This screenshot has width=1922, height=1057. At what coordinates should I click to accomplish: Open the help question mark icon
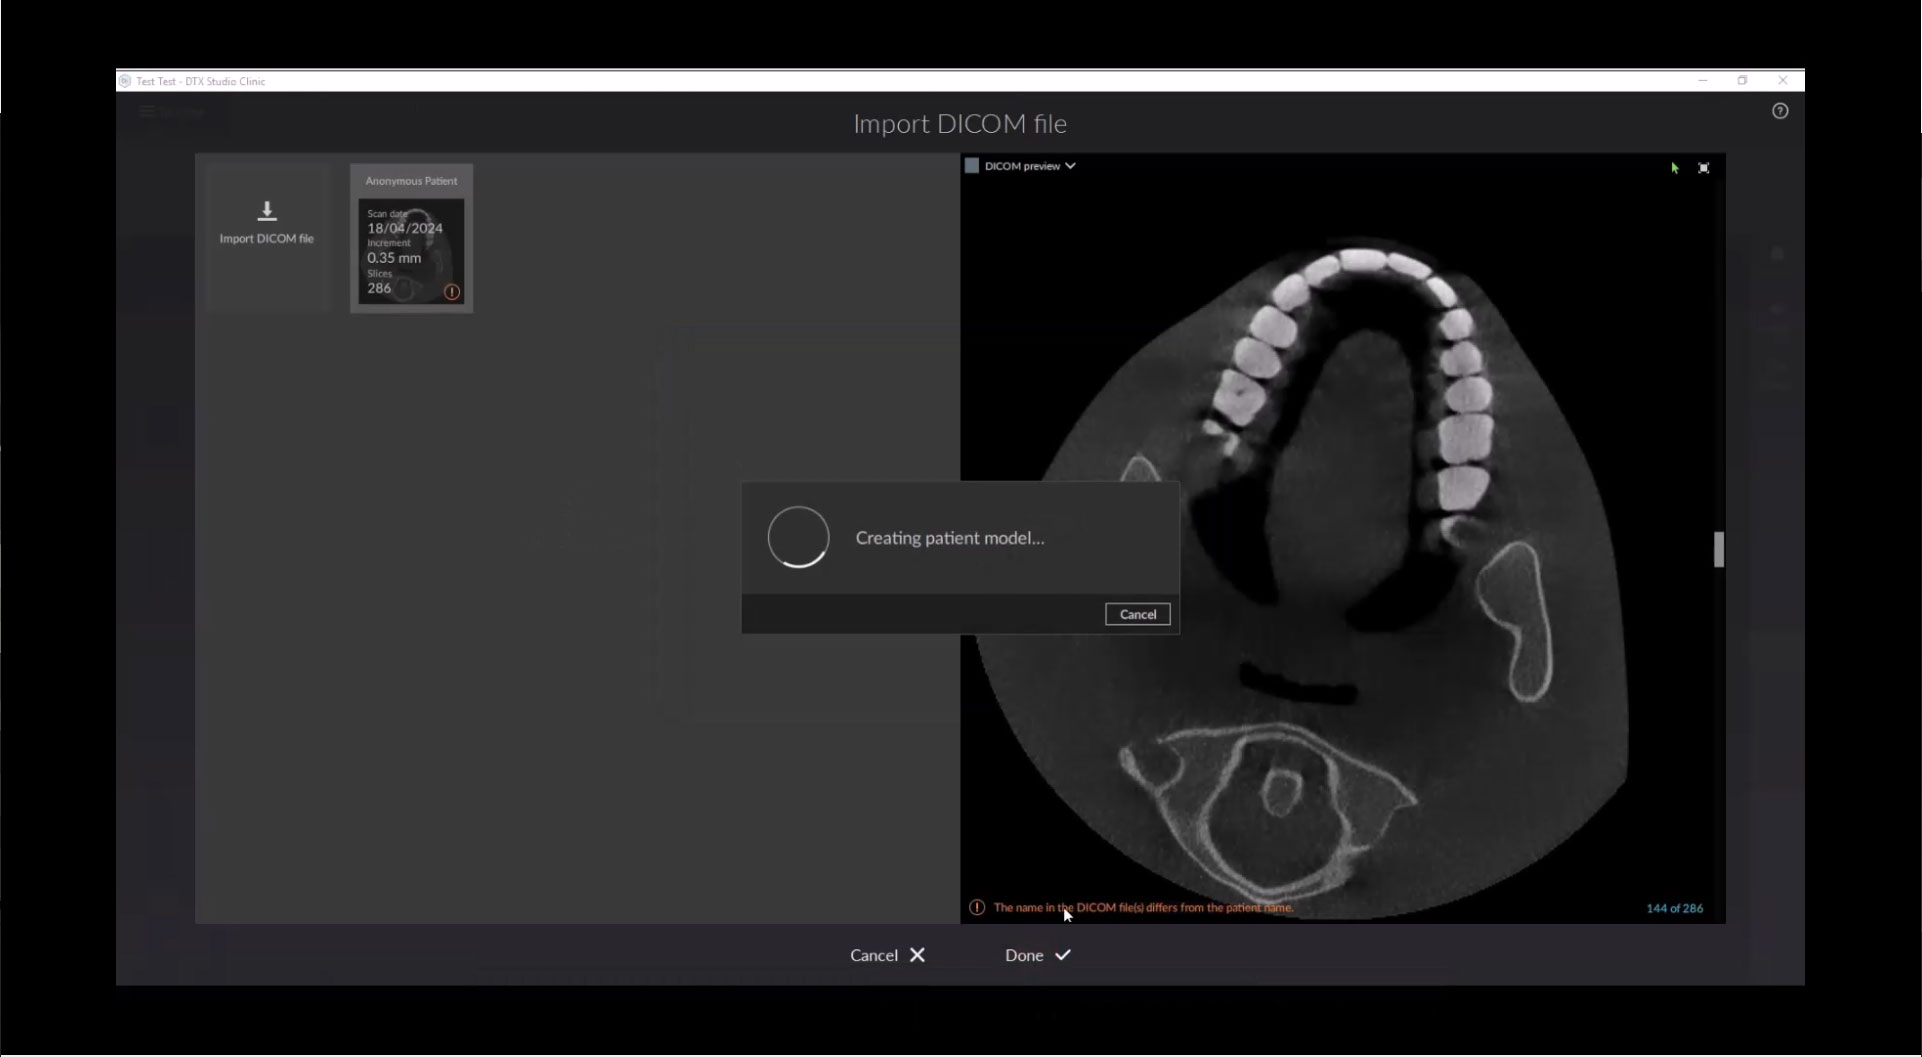click(1780, 111)
